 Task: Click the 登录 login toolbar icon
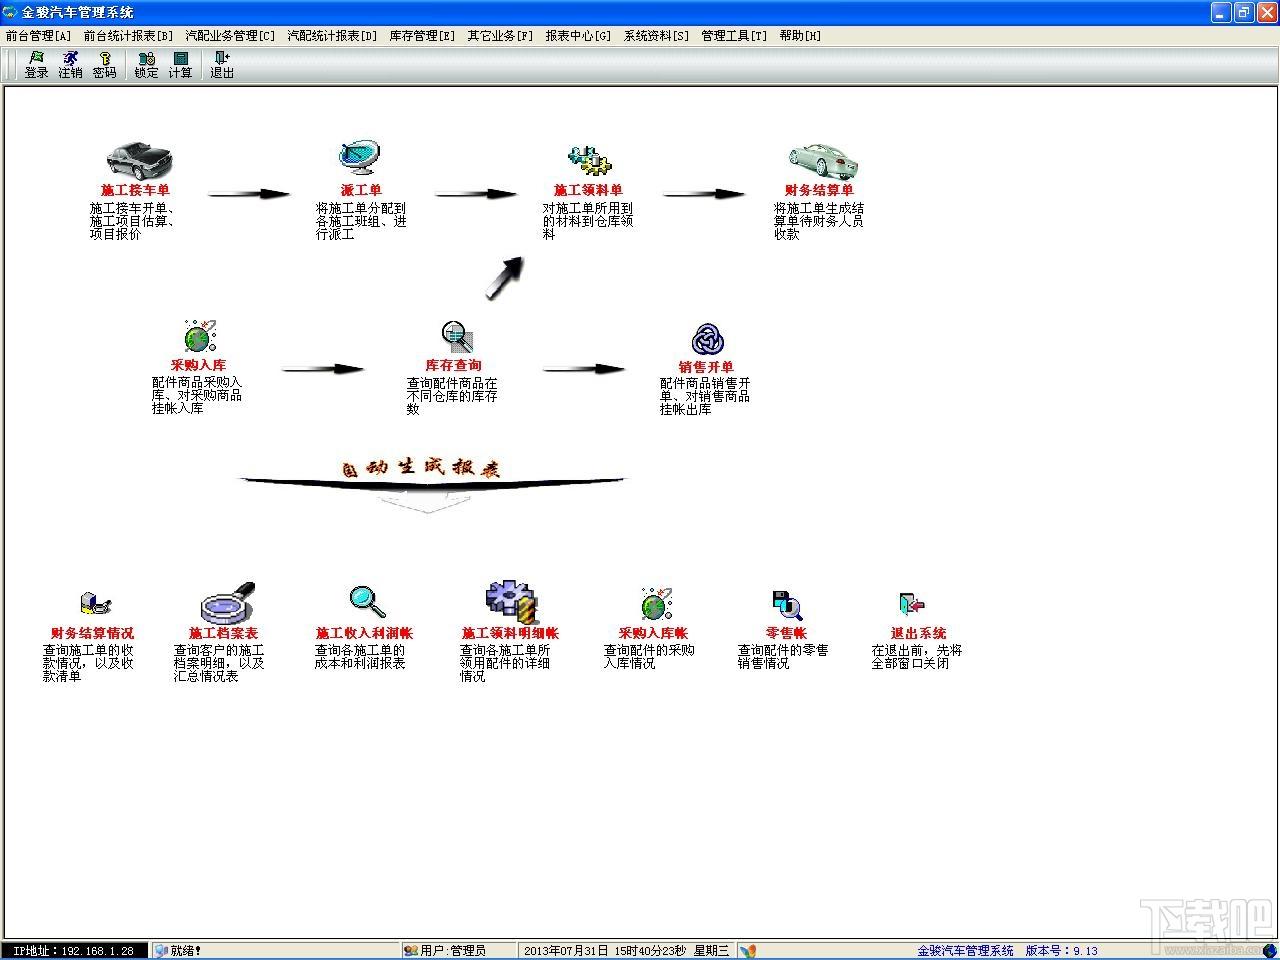point(37,65)
